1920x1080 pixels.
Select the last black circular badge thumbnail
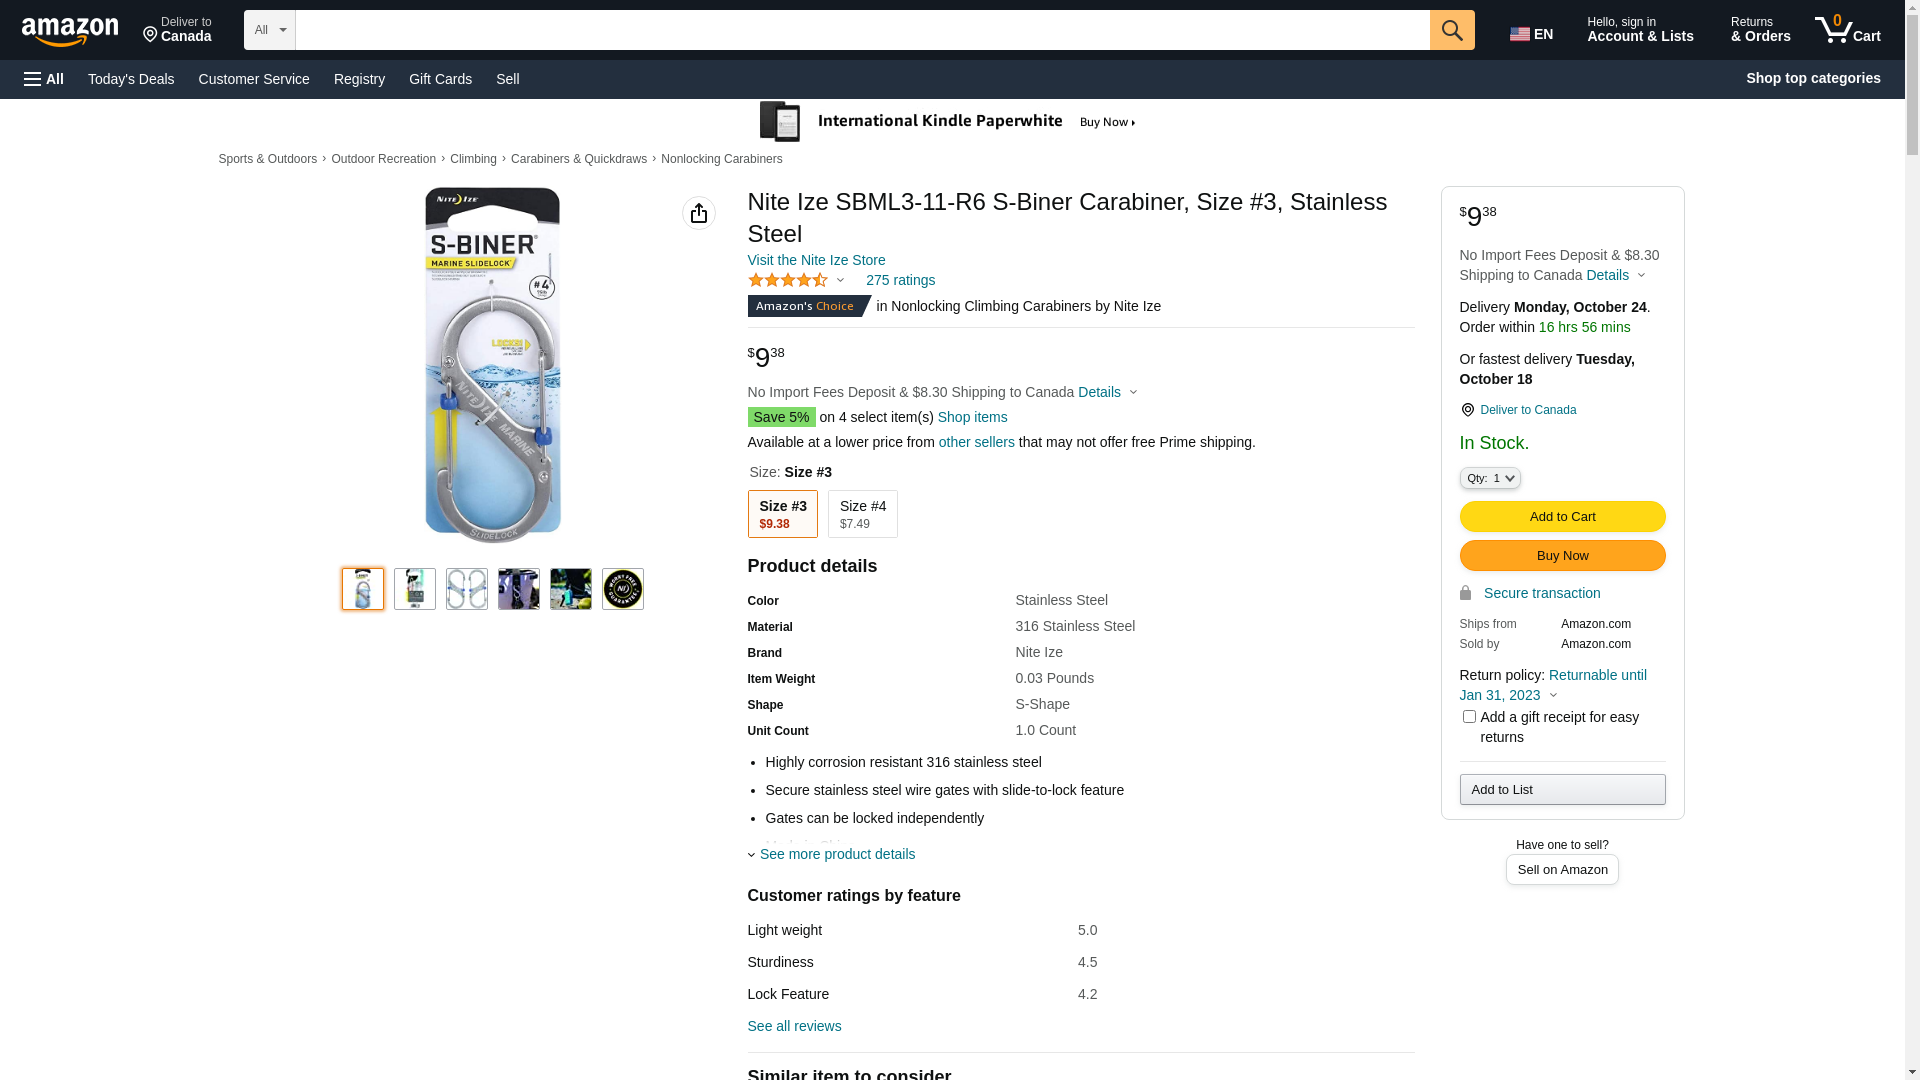(x=622, y=589)
